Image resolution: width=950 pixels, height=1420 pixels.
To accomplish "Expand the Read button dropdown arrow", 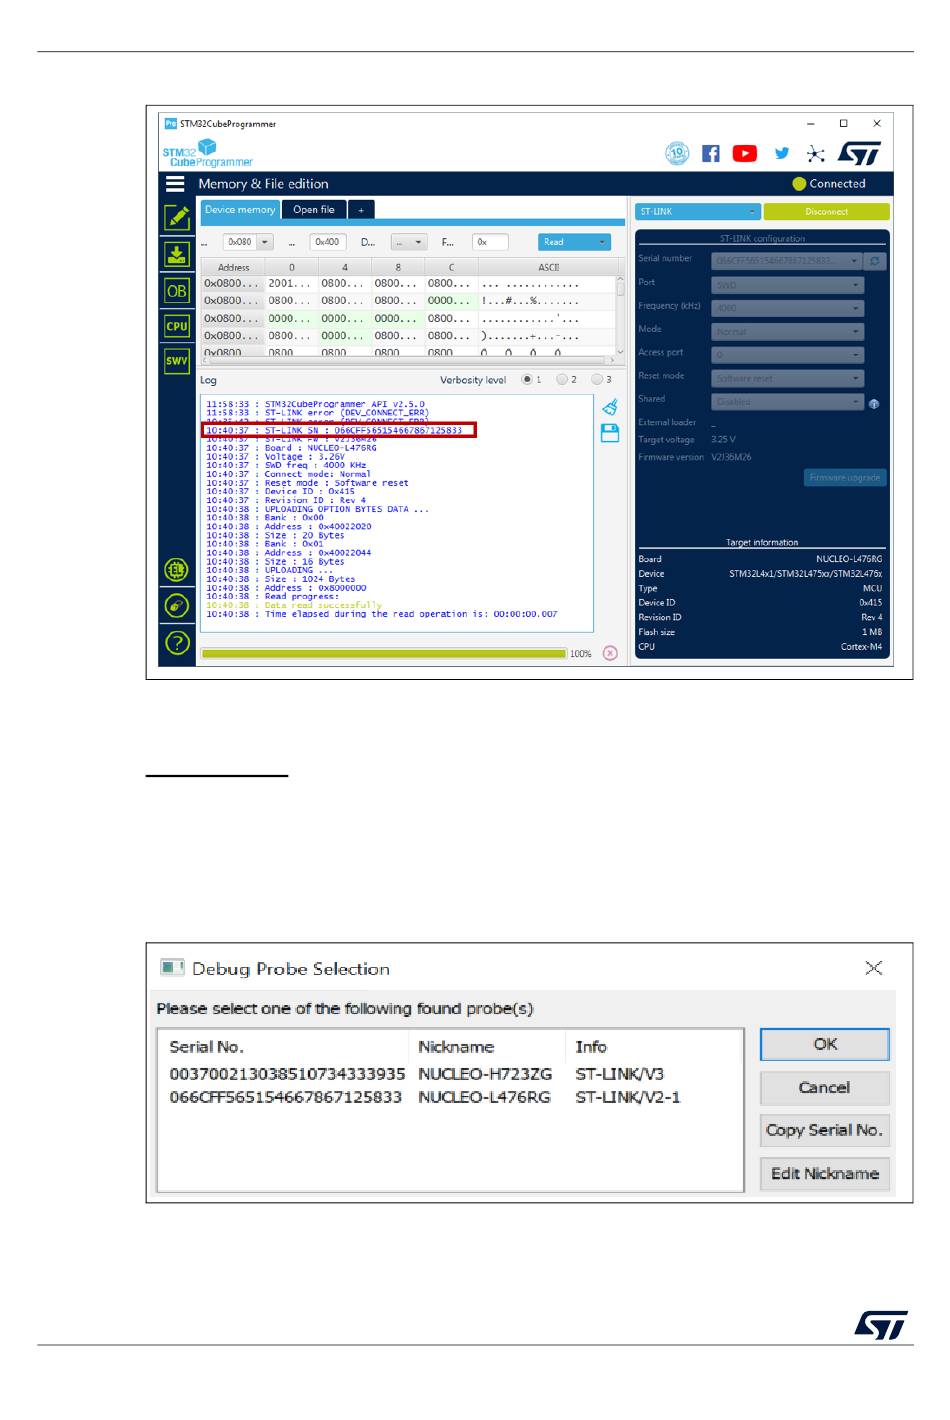I will [x=603, y=242].
